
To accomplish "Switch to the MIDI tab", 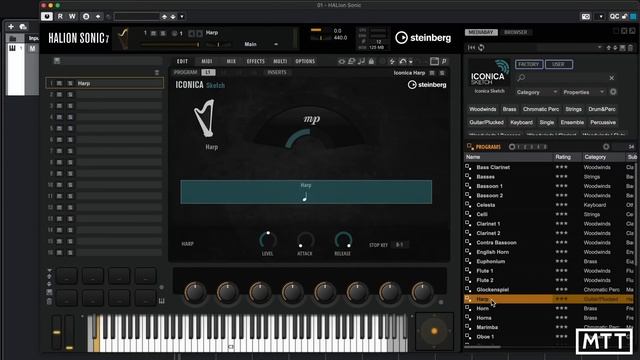I will [x=207, y=61].
